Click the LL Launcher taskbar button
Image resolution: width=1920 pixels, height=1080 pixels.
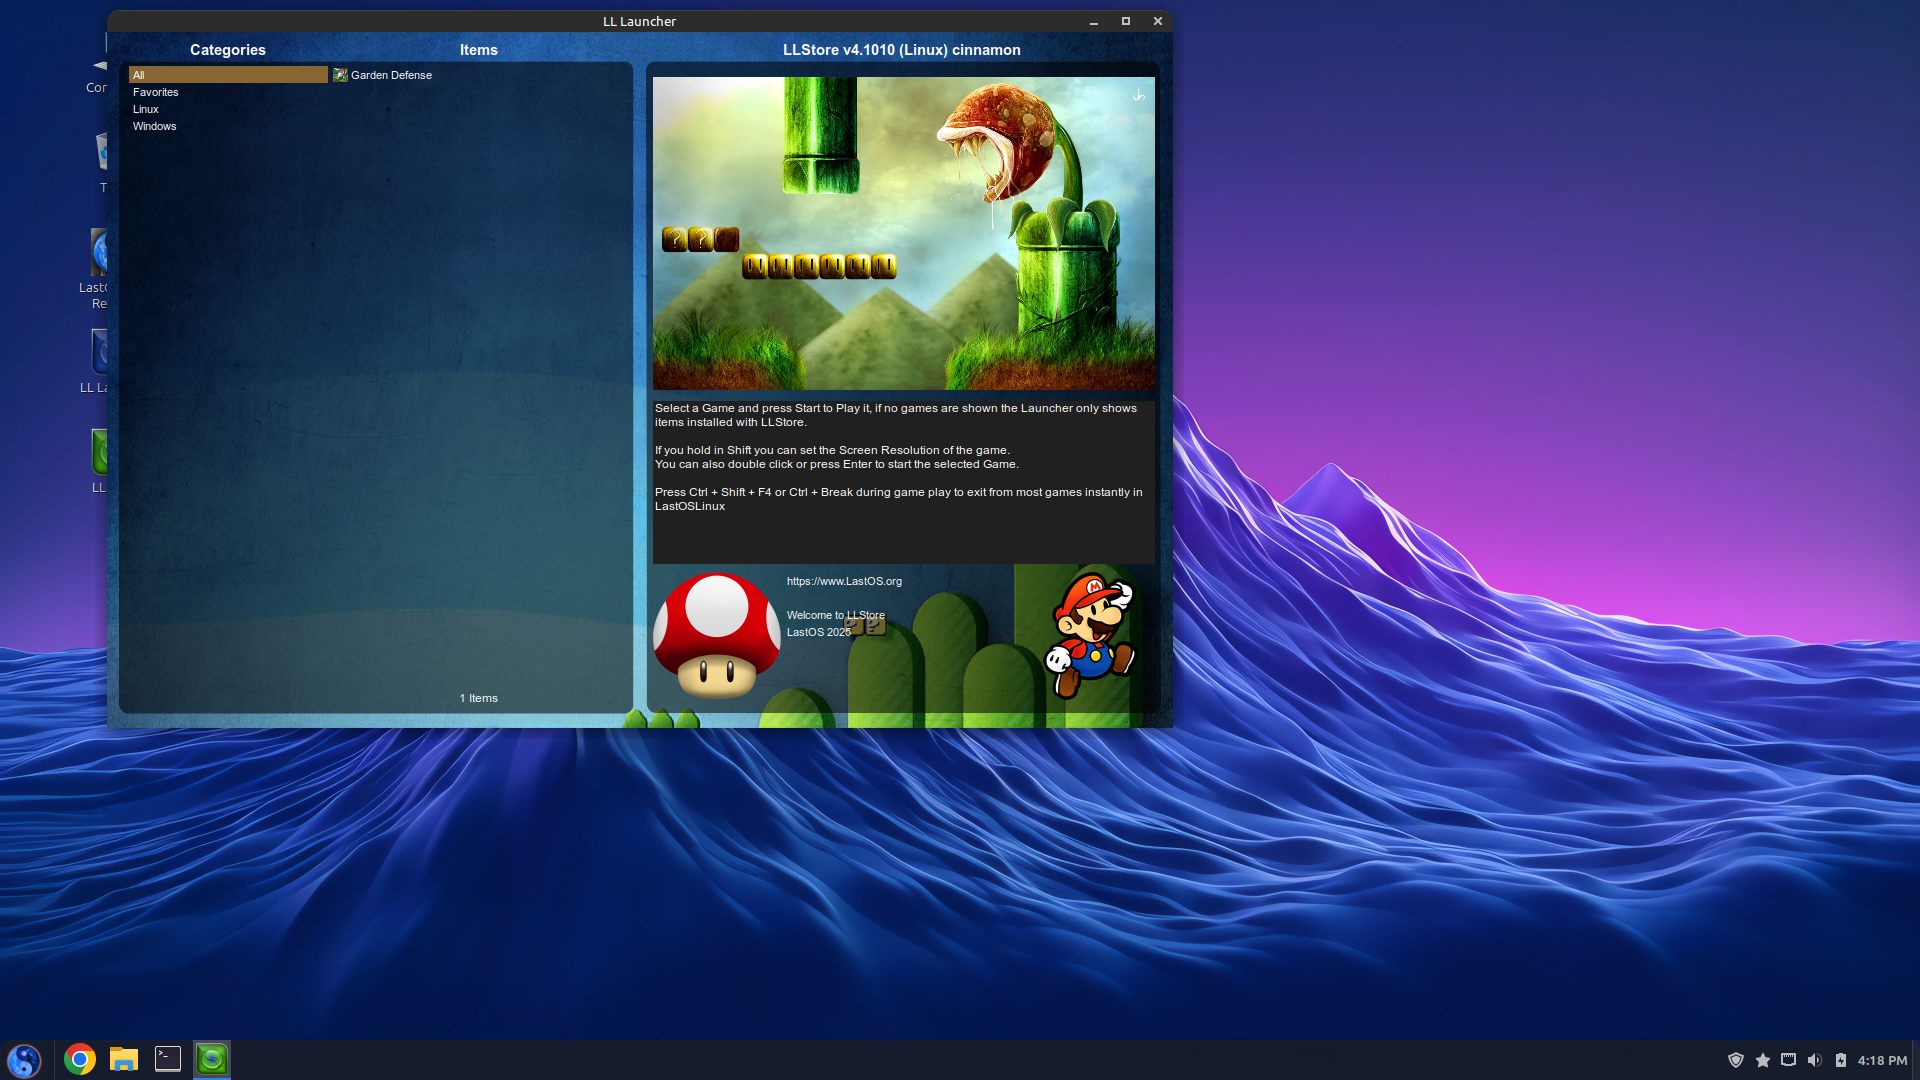[x=212, y=1059]
